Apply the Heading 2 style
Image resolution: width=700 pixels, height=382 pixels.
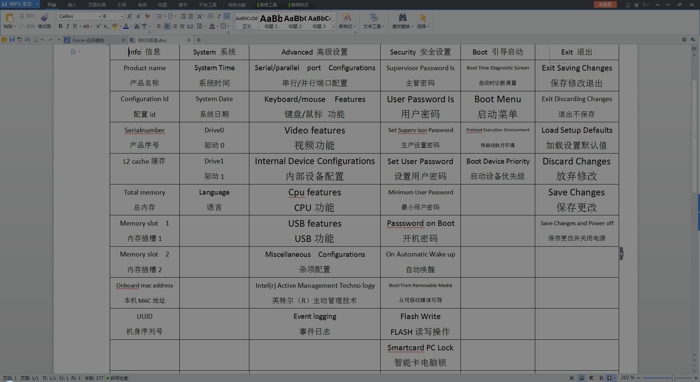click(295, 21)
